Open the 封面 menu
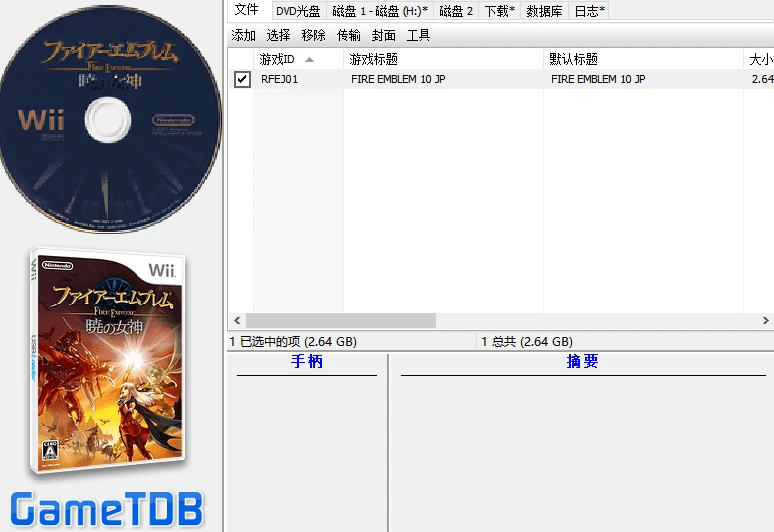This screenshot has height=532, width=774. (384, 35)
